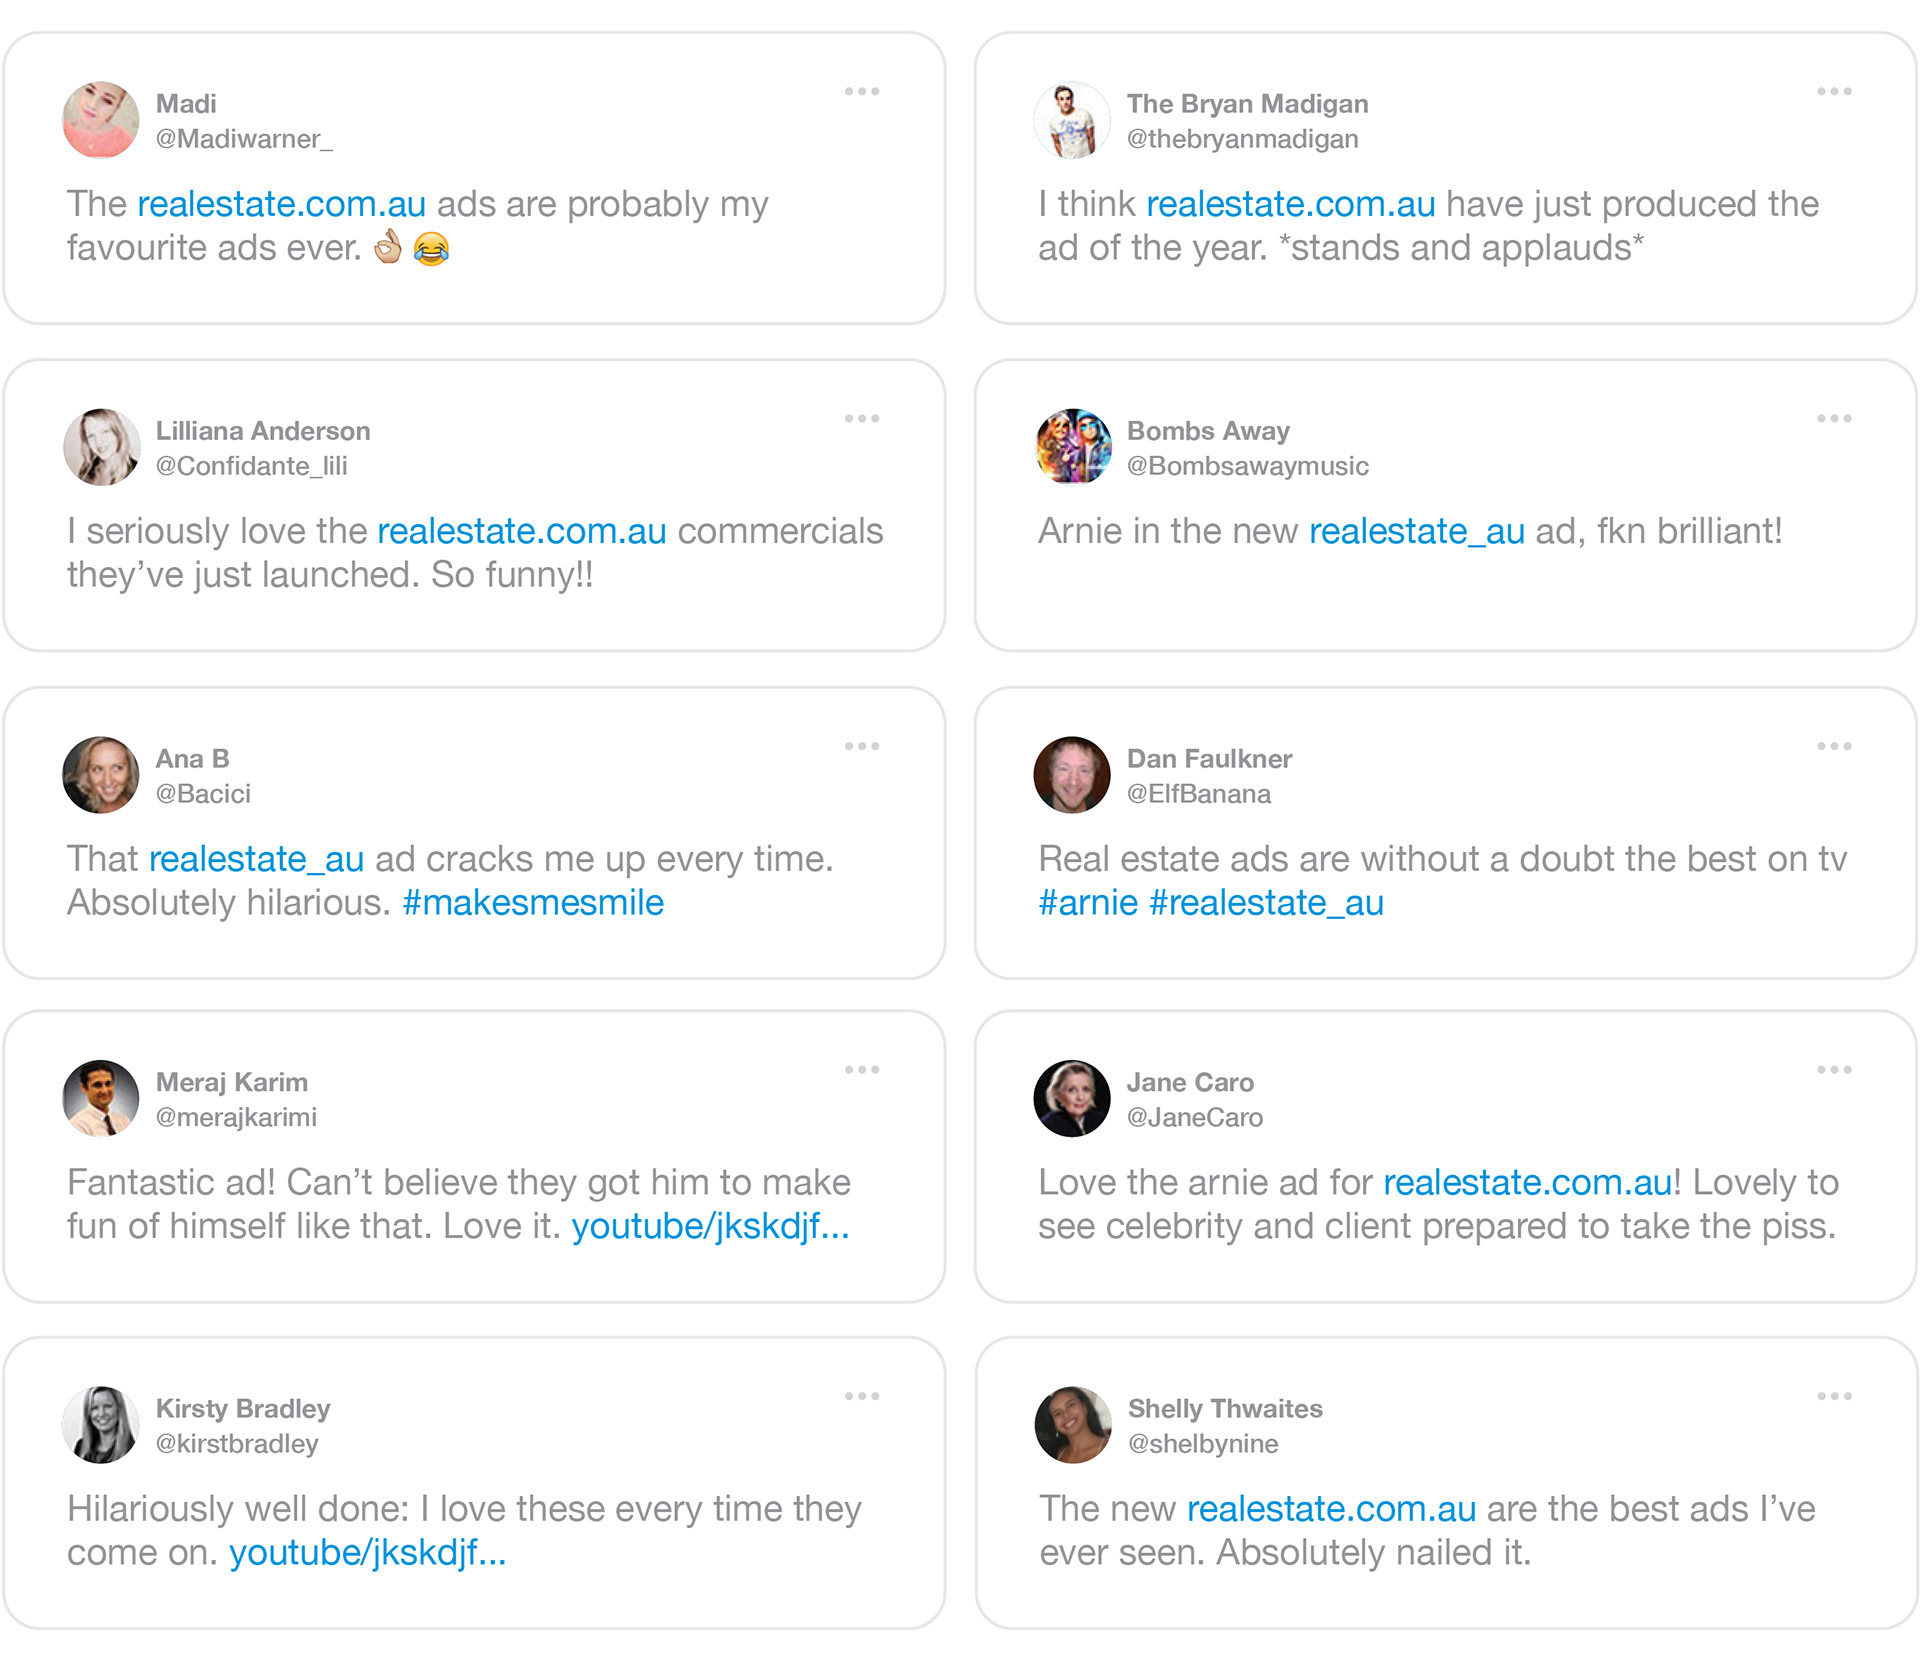Open youtube link in Kirsty Bradley's tweet
Viewport: 1920px width, 1664px height.
coord(367,1553)
